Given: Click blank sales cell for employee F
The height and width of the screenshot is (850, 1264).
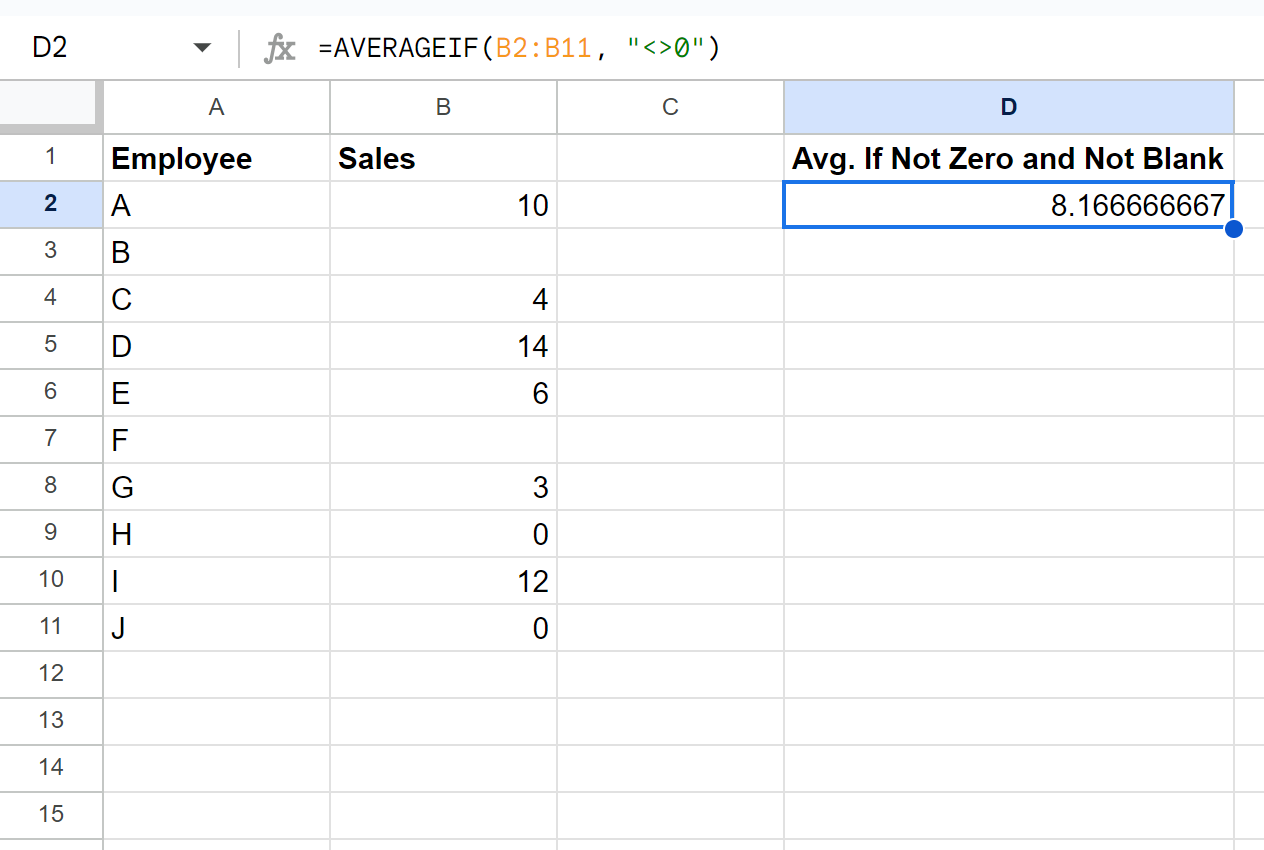Looking at the screenshot, I should 443,440.
